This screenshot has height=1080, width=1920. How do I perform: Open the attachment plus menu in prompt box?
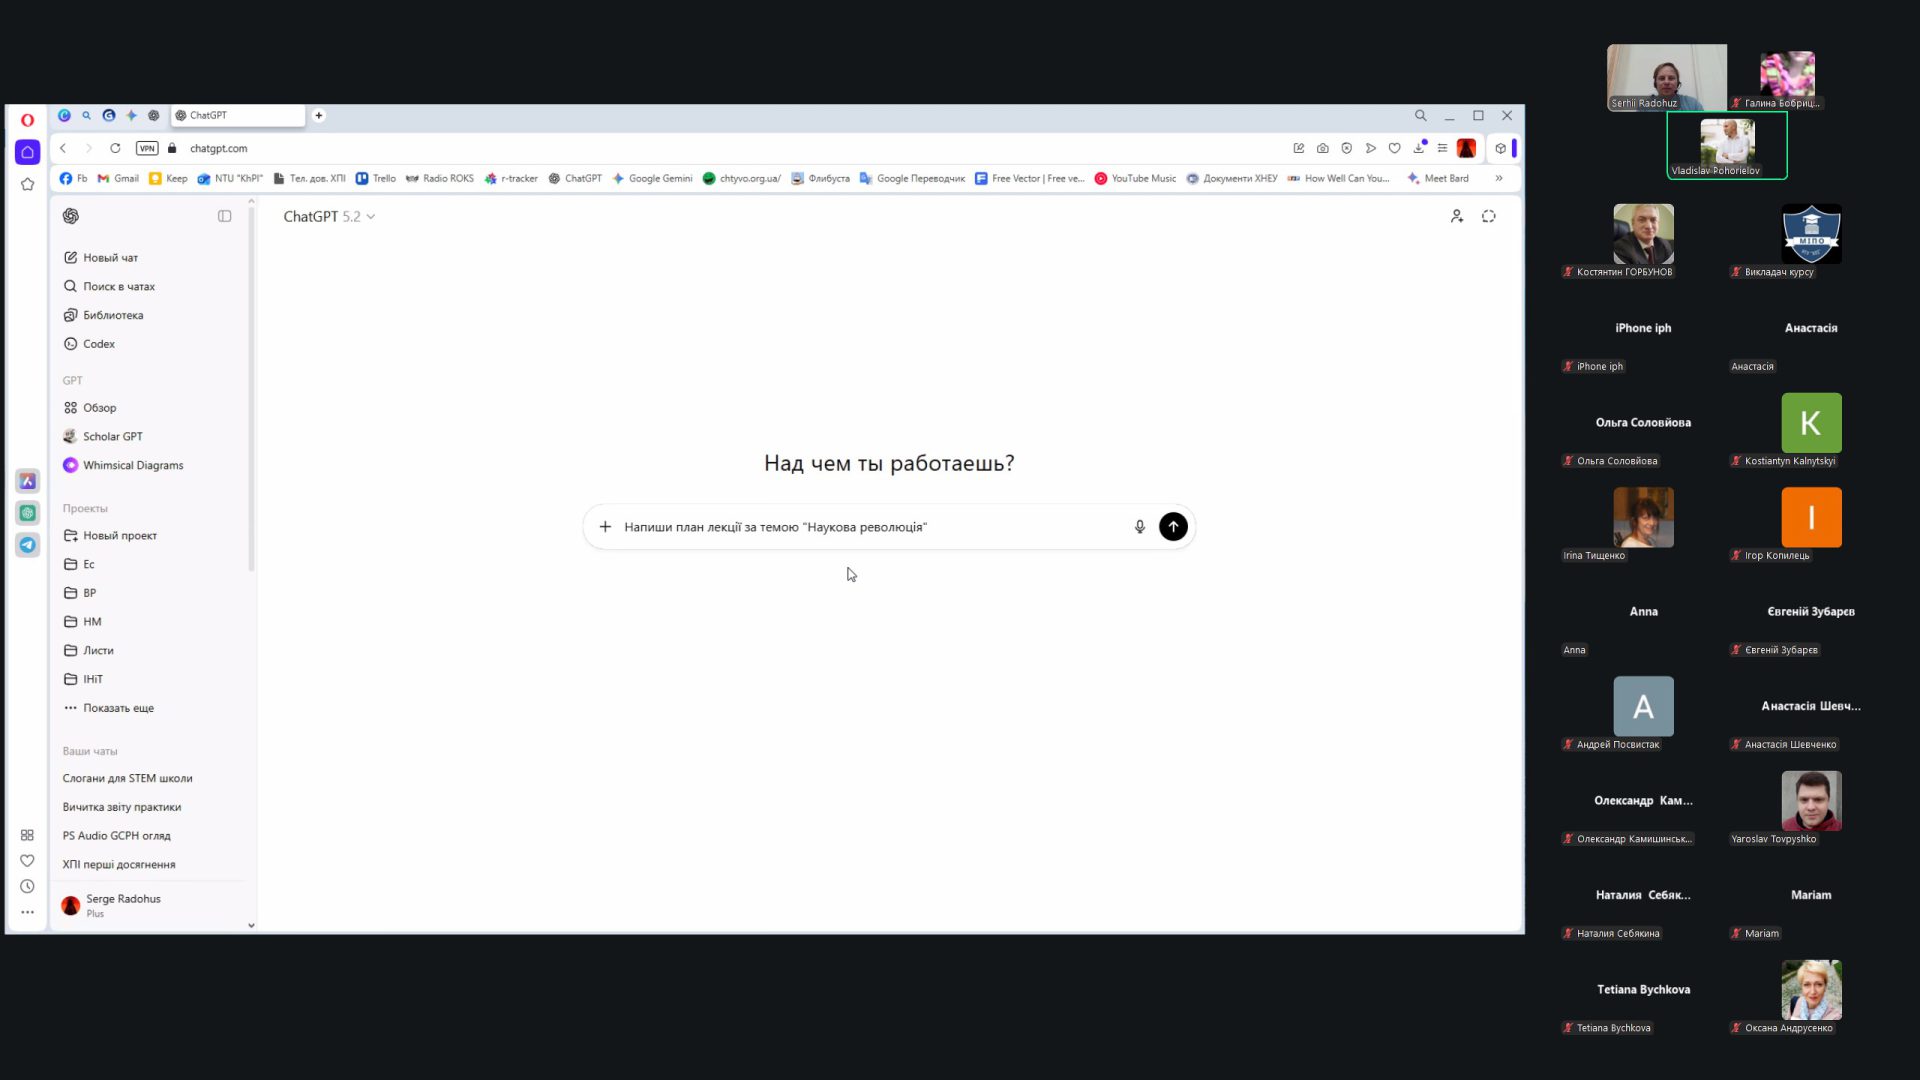click(x=605, y=527)
